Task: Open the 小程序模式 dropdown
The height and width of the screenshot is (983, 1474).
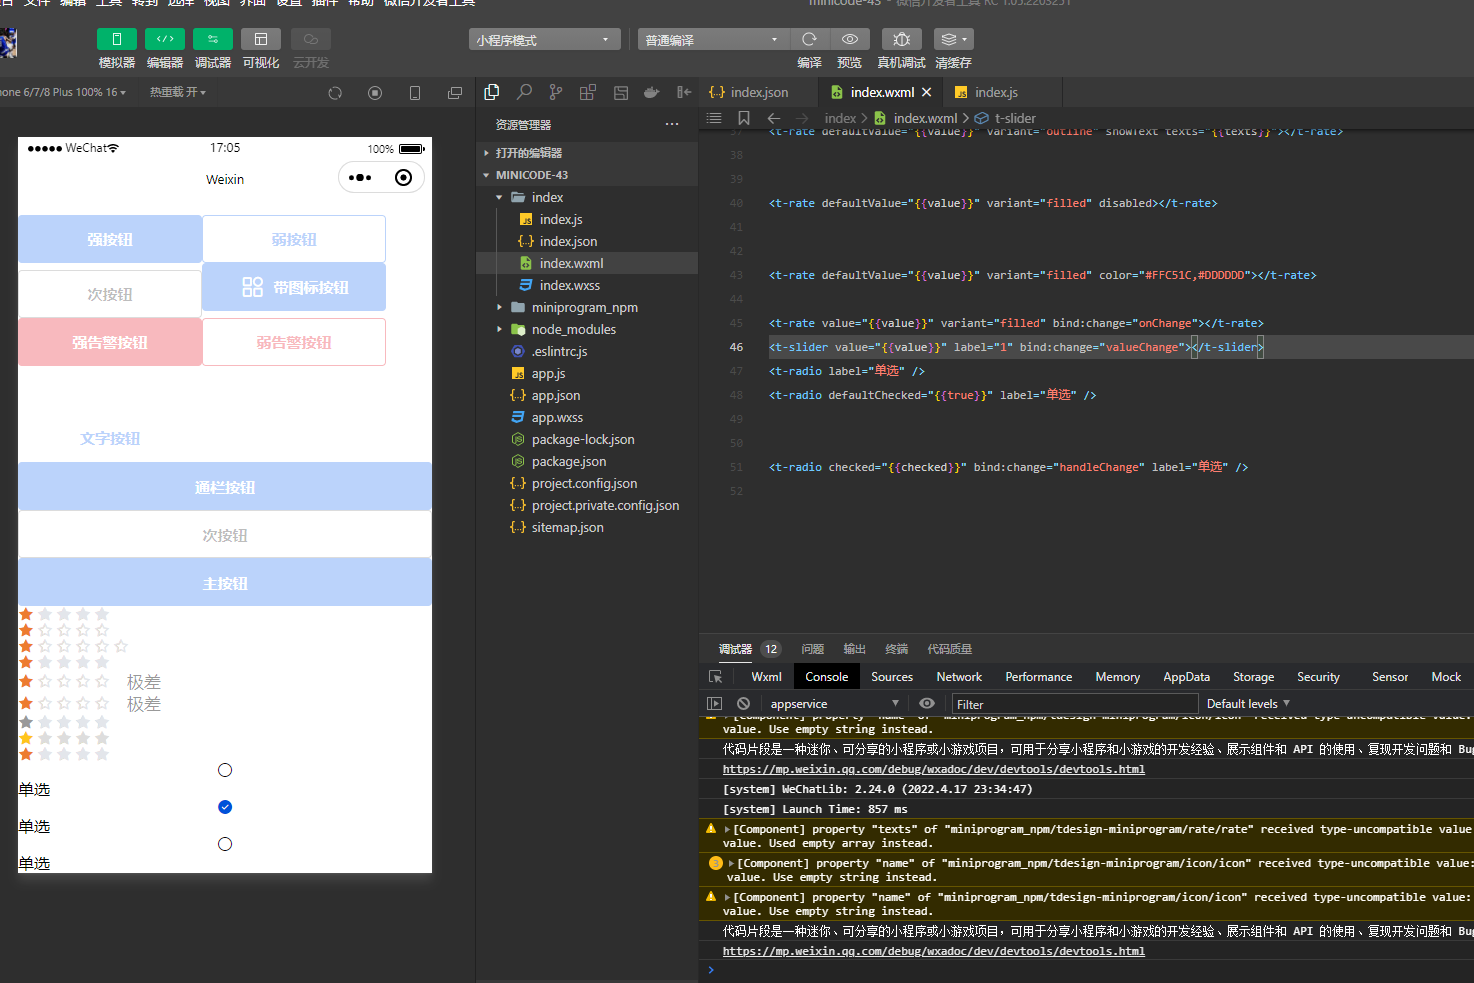Action: pos(544,38)
